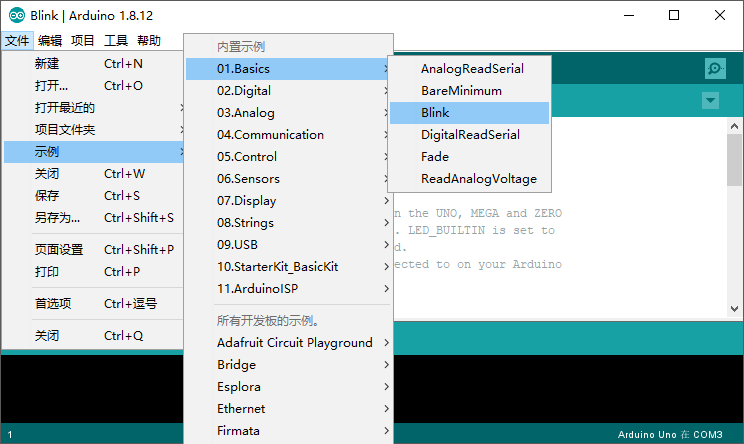Choose 关闭 Ctrl+W entry
The image size is (744, 444).
click(93, 174)
